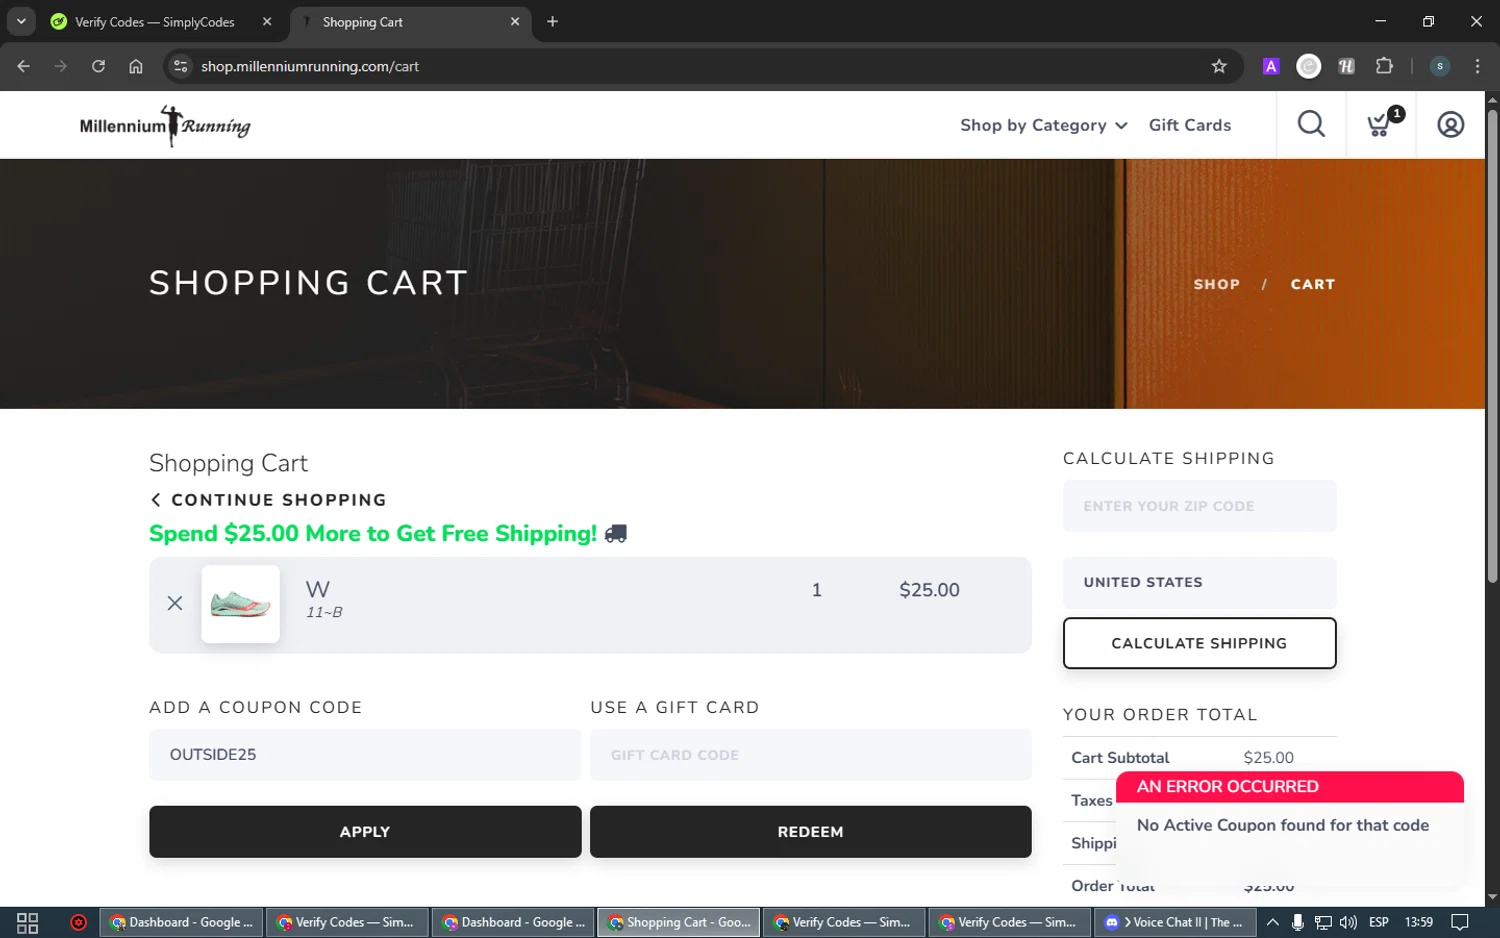Click the Apply coupon button
1500x938 pixels.
(x=365, y=832)
